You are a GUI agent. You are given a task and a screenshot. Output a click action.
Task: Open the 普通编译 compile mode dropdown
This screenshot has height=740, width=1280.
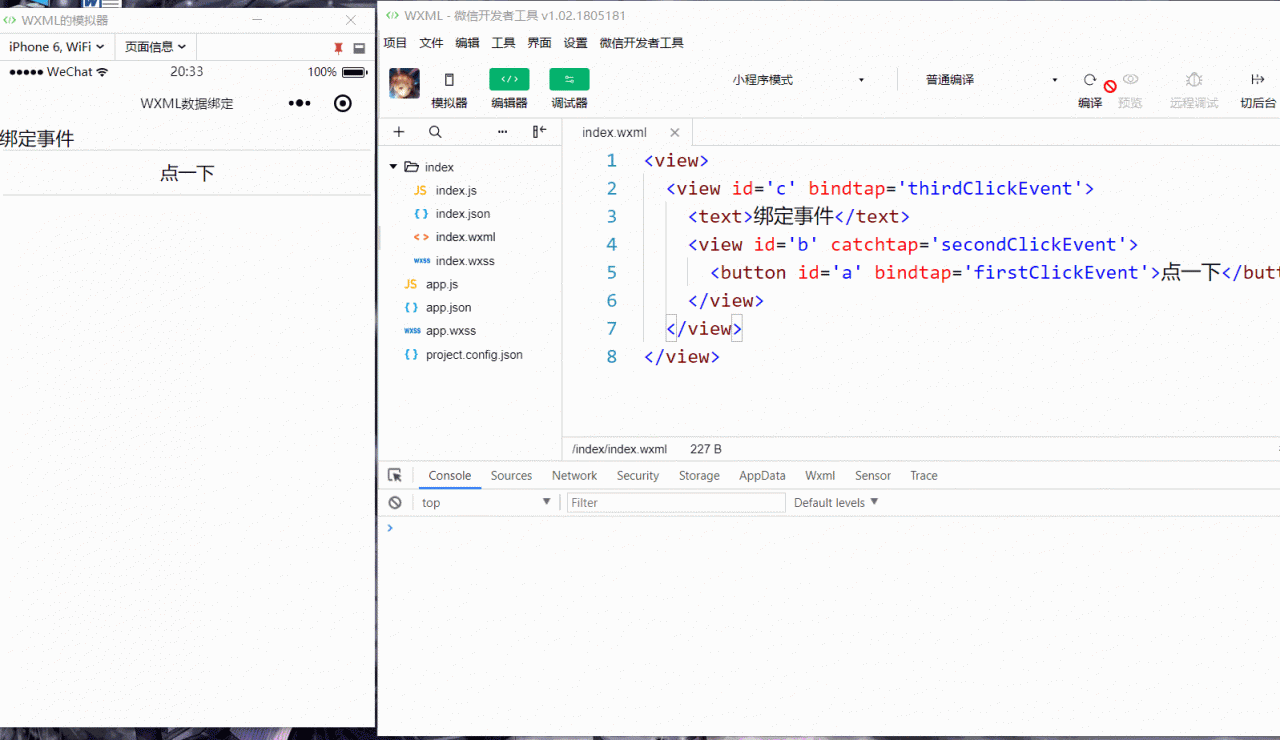pyautogui.click(x=990, y=80)
